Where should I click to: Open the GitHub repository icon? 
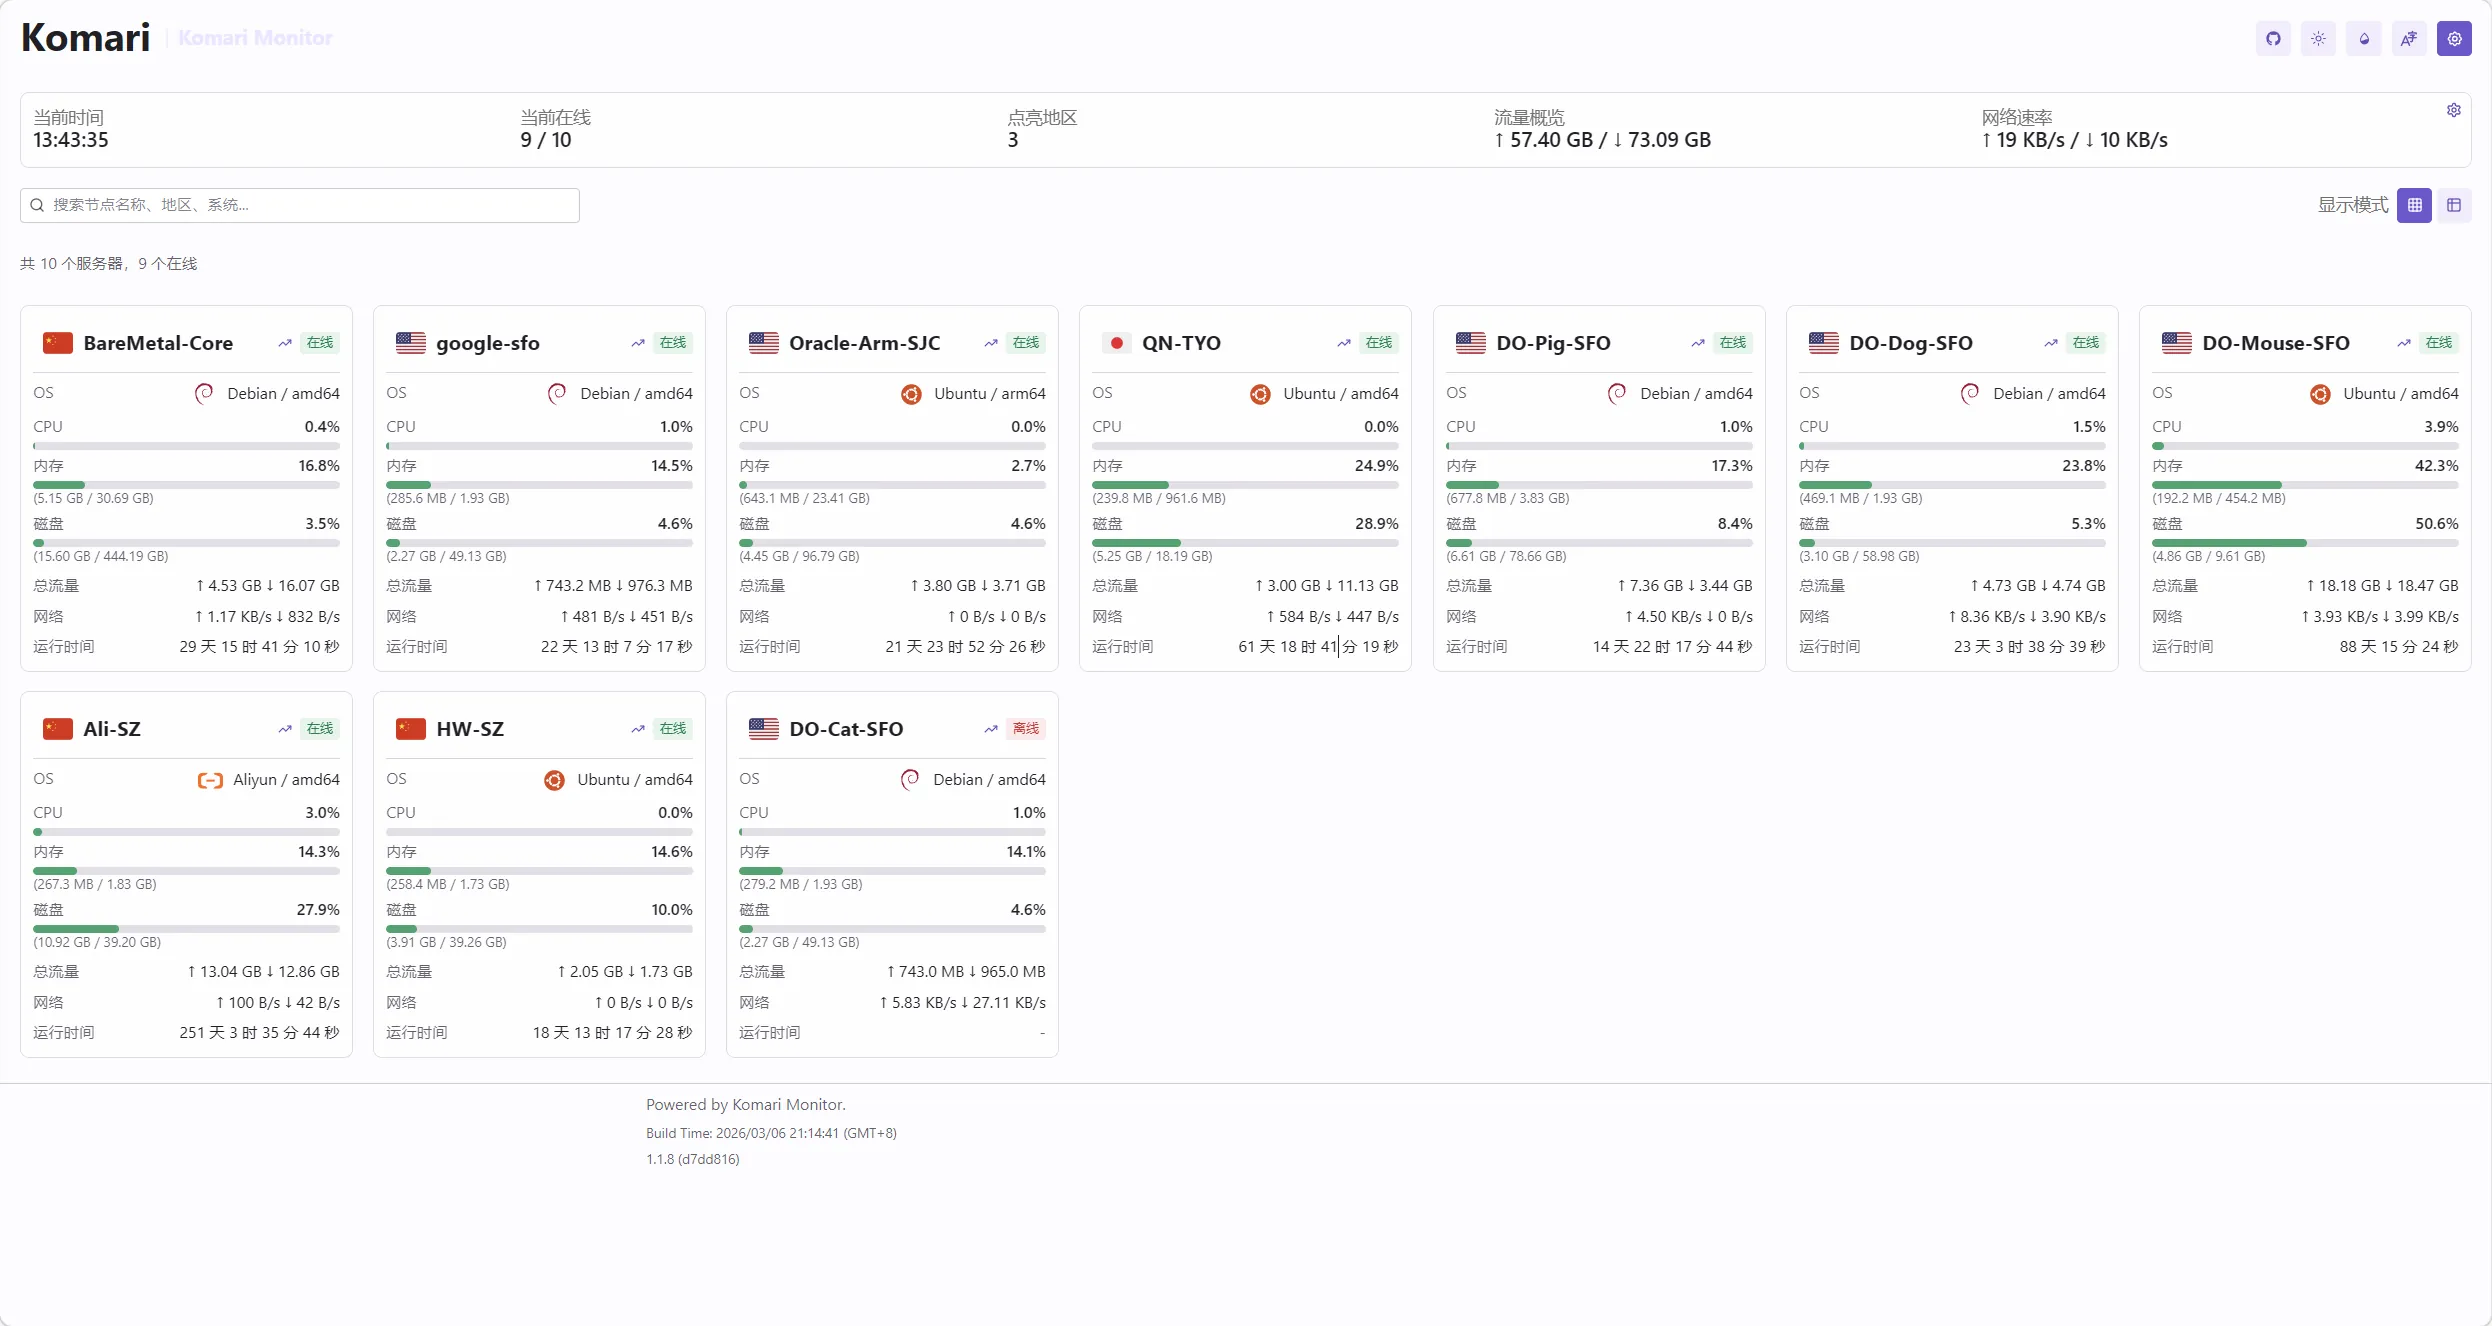pyautogui.click(x=2273, y=39)
